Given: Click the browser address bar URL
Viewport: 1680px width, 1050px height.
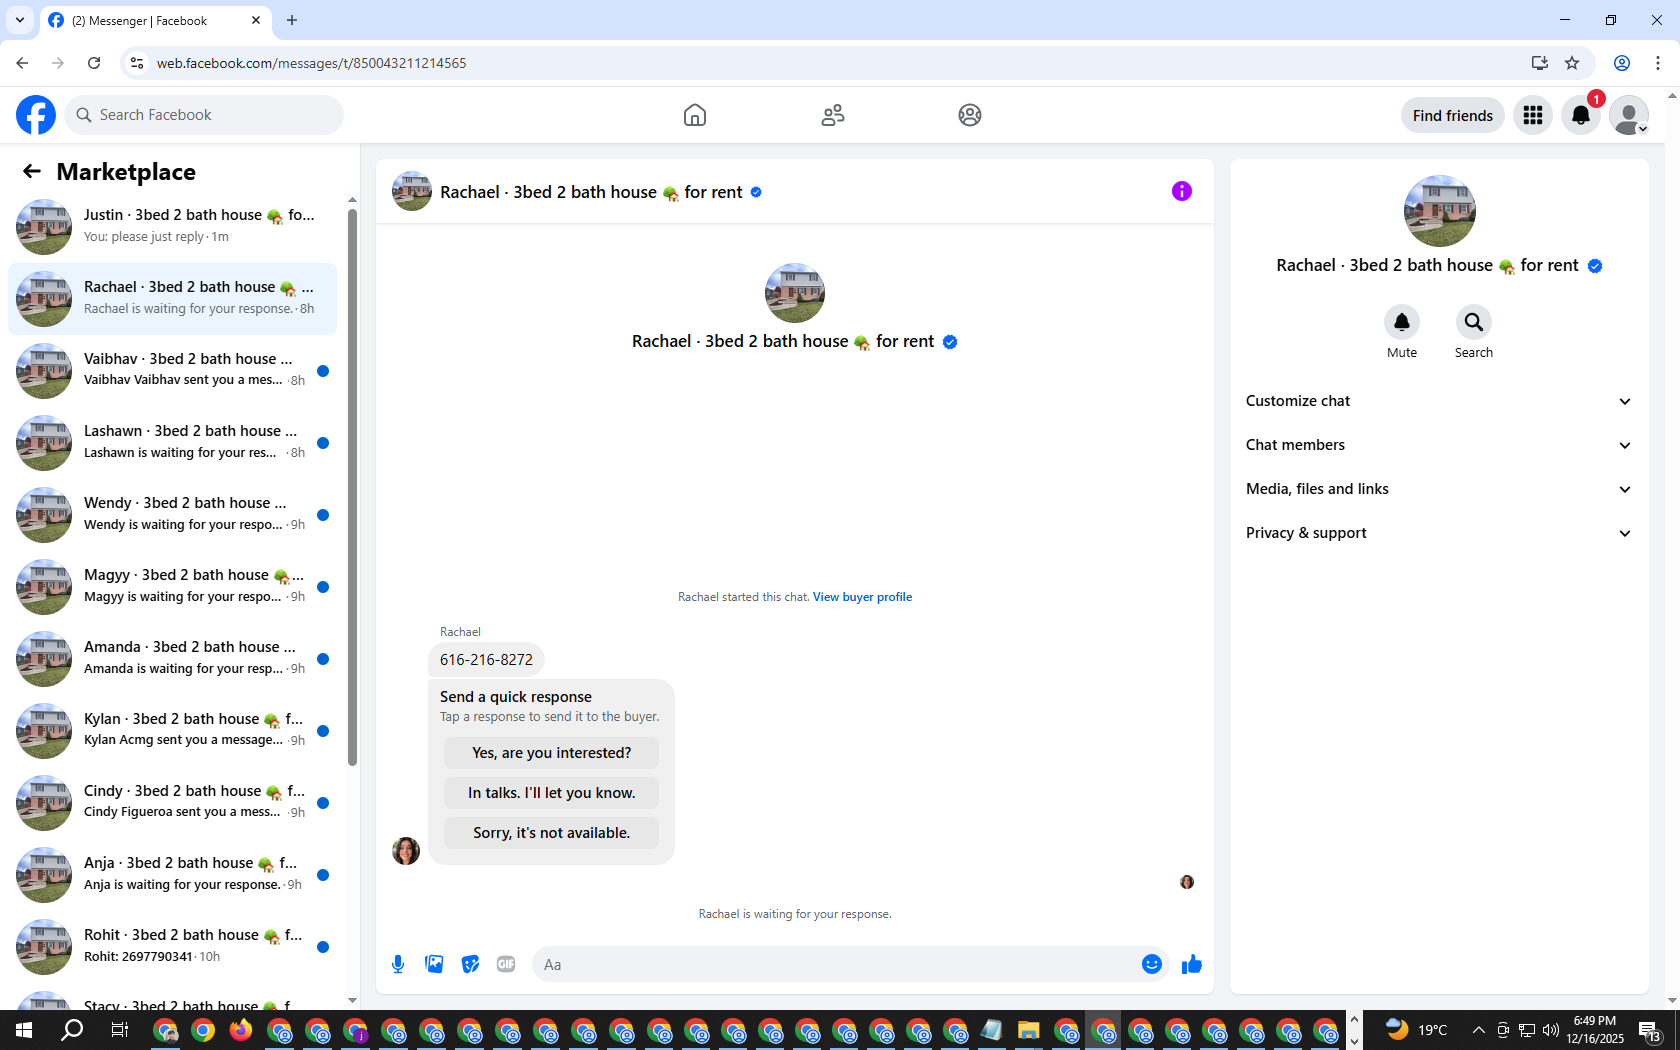Looking at the screenshot, I should pyautogui.click(x=311, y=63).
